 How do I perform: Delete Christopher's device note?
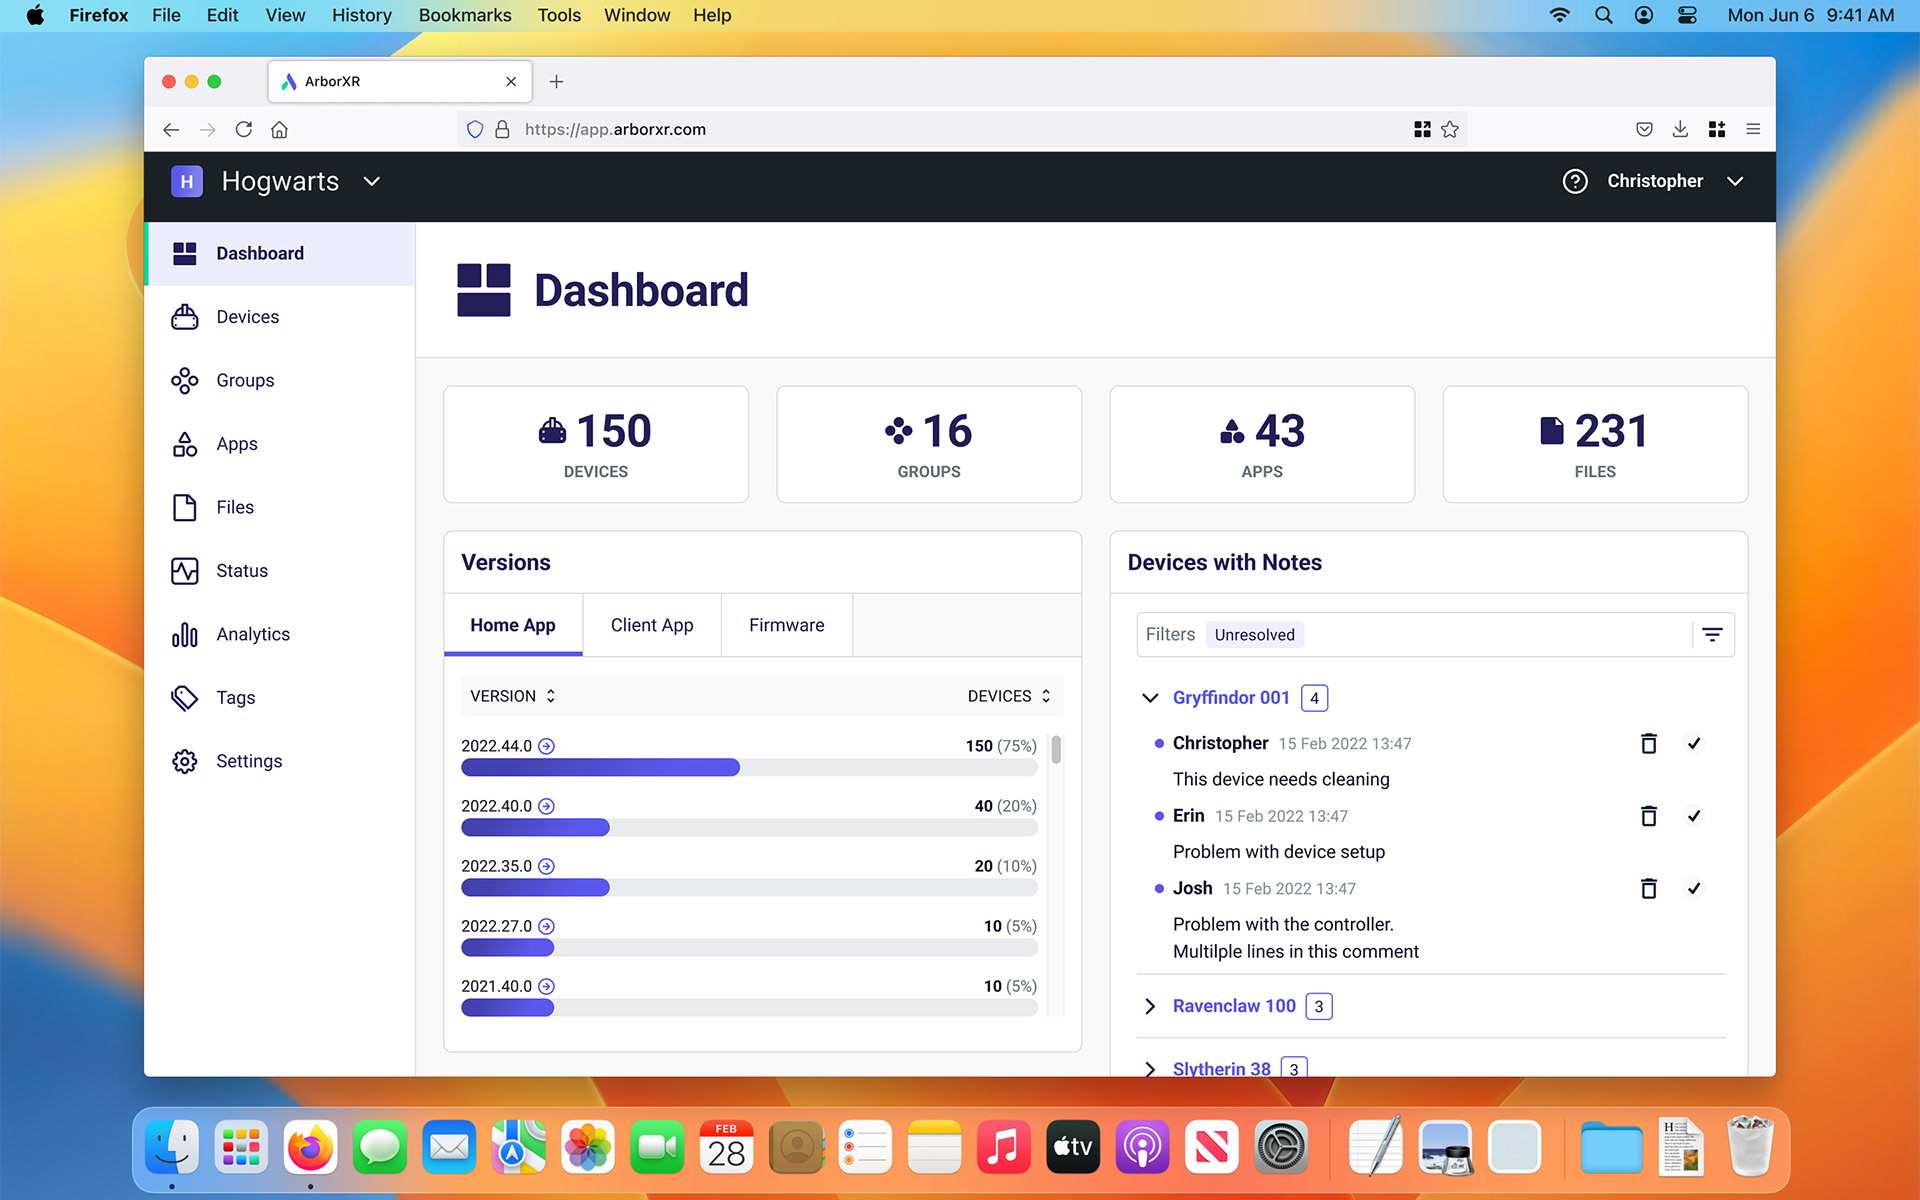pyautogui.click(x=1649, y=743)
